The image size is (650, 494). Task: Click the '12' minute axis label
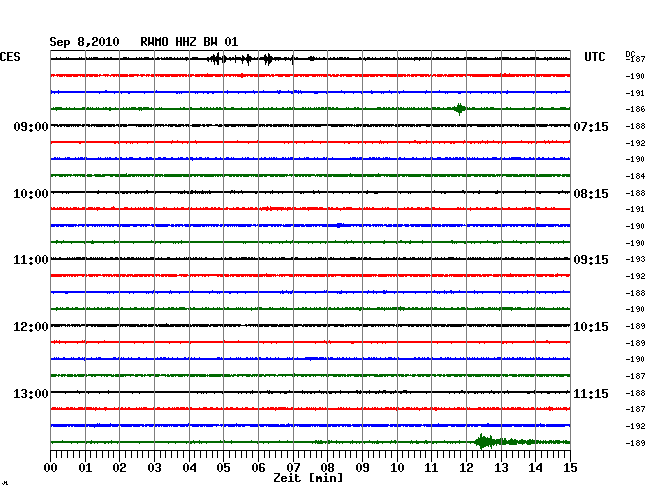click(466, 467)
